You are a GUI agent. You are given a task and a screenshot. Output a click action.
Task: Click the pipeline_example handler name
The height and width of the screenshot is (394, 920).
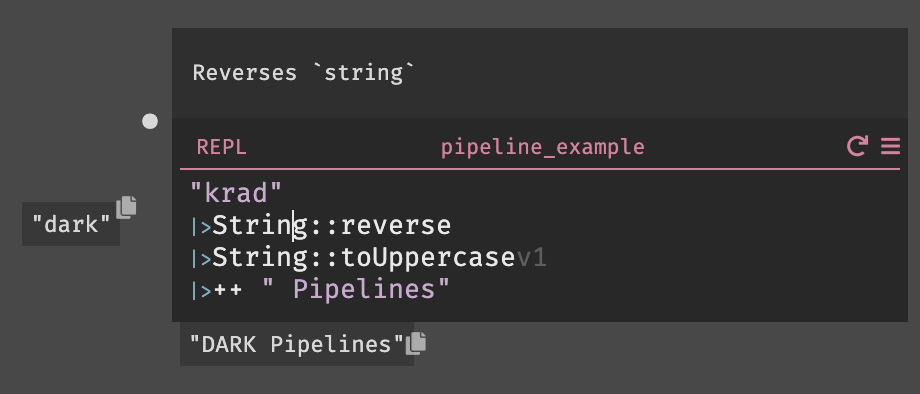point(543,147)
